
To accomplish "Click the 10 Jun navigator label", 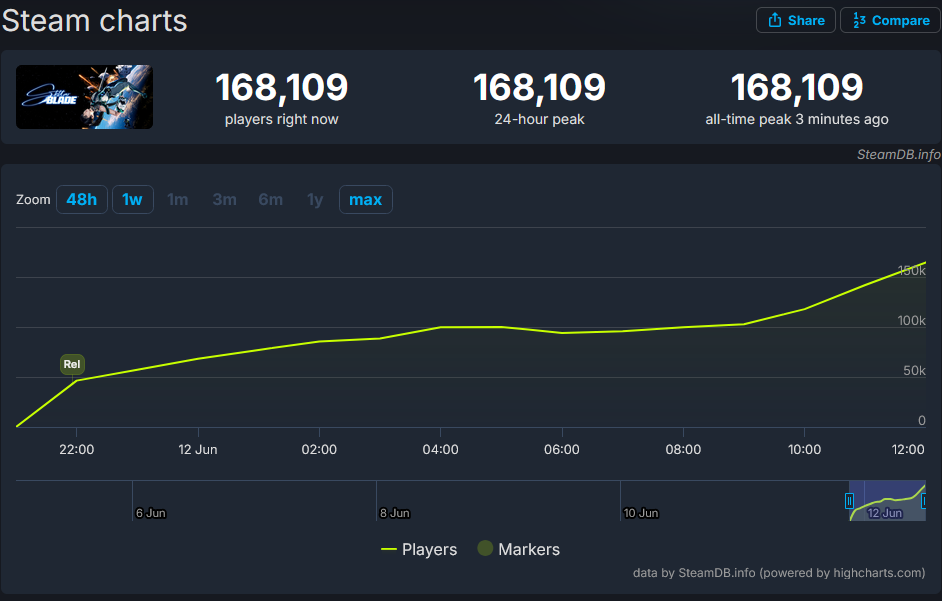I will point(641,513).
